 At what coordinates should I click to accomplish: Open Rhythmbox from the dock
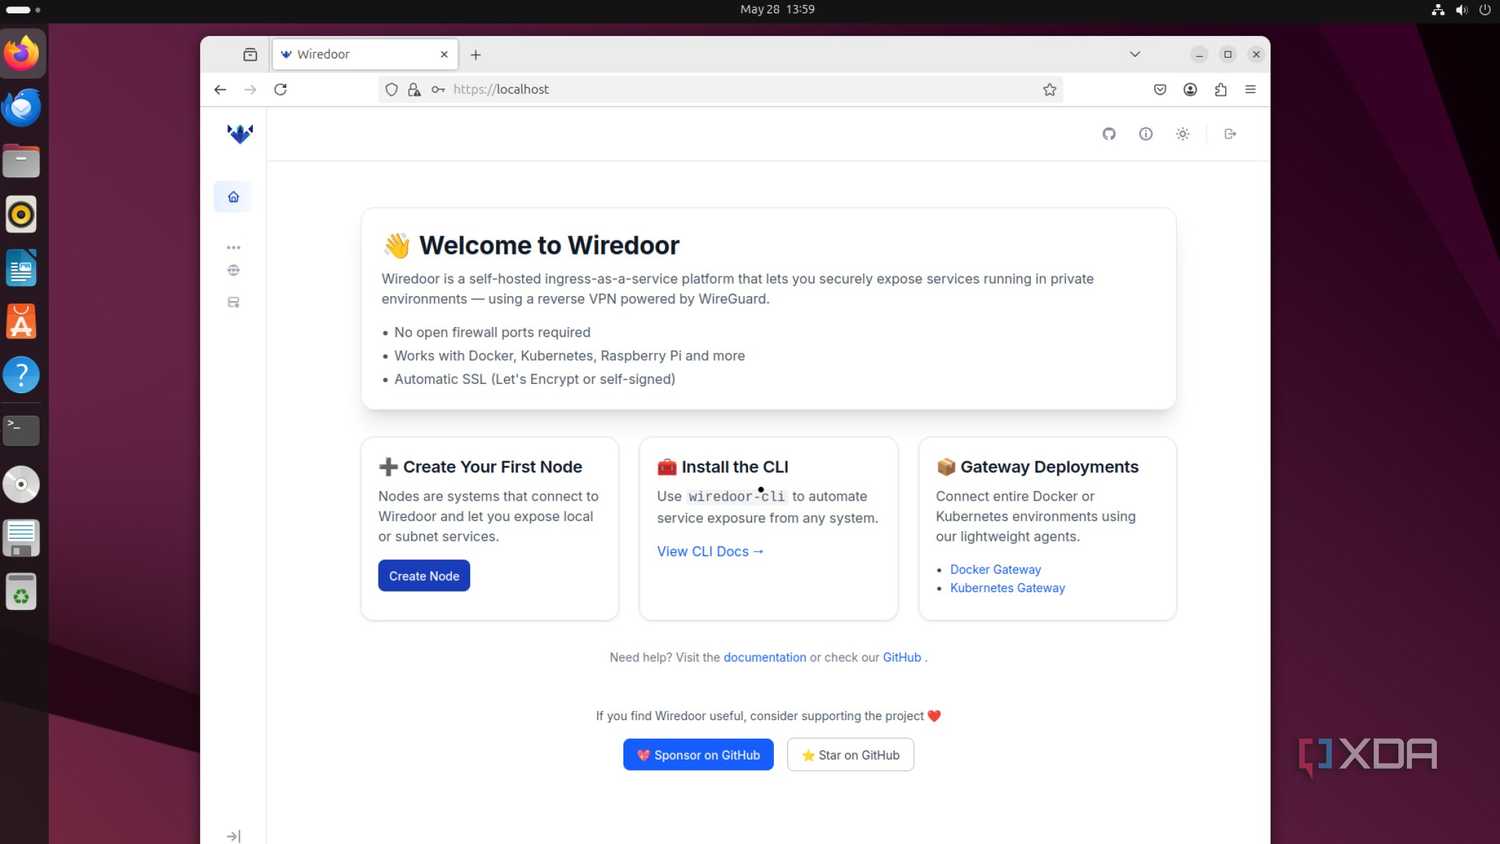[21, 214]
